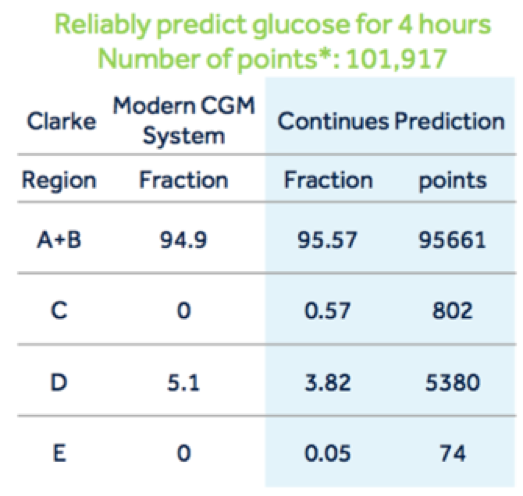Click the 0.57 fraction cell
This screenshot has height=496, width=523.
[327, 311]
